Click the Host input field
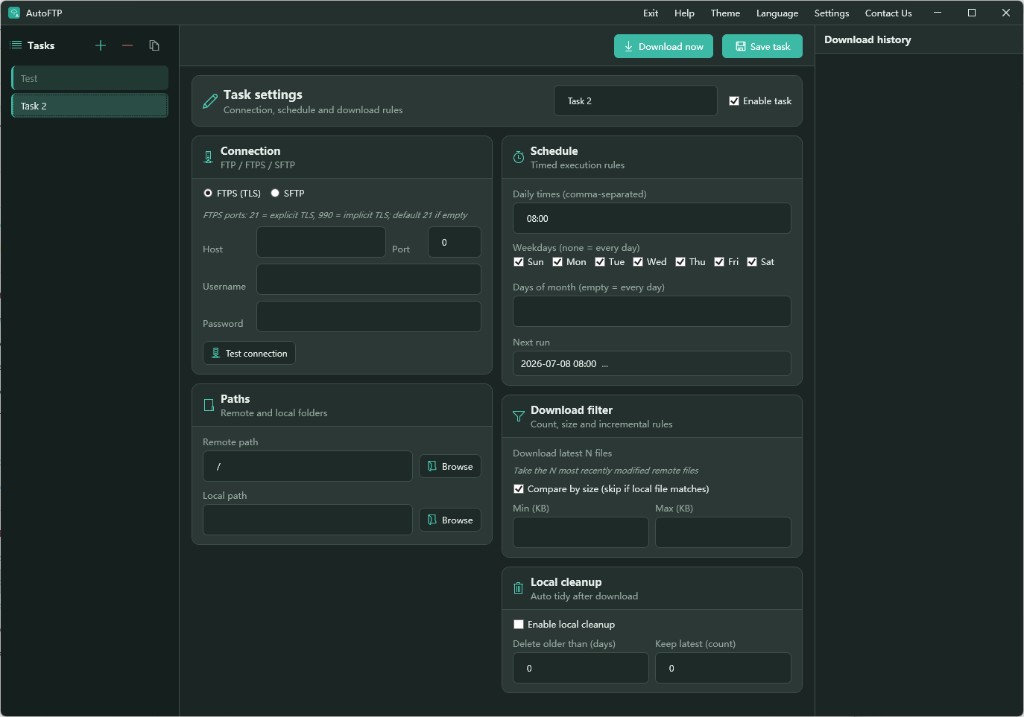Screen dimensions: 1024x717 321,242
